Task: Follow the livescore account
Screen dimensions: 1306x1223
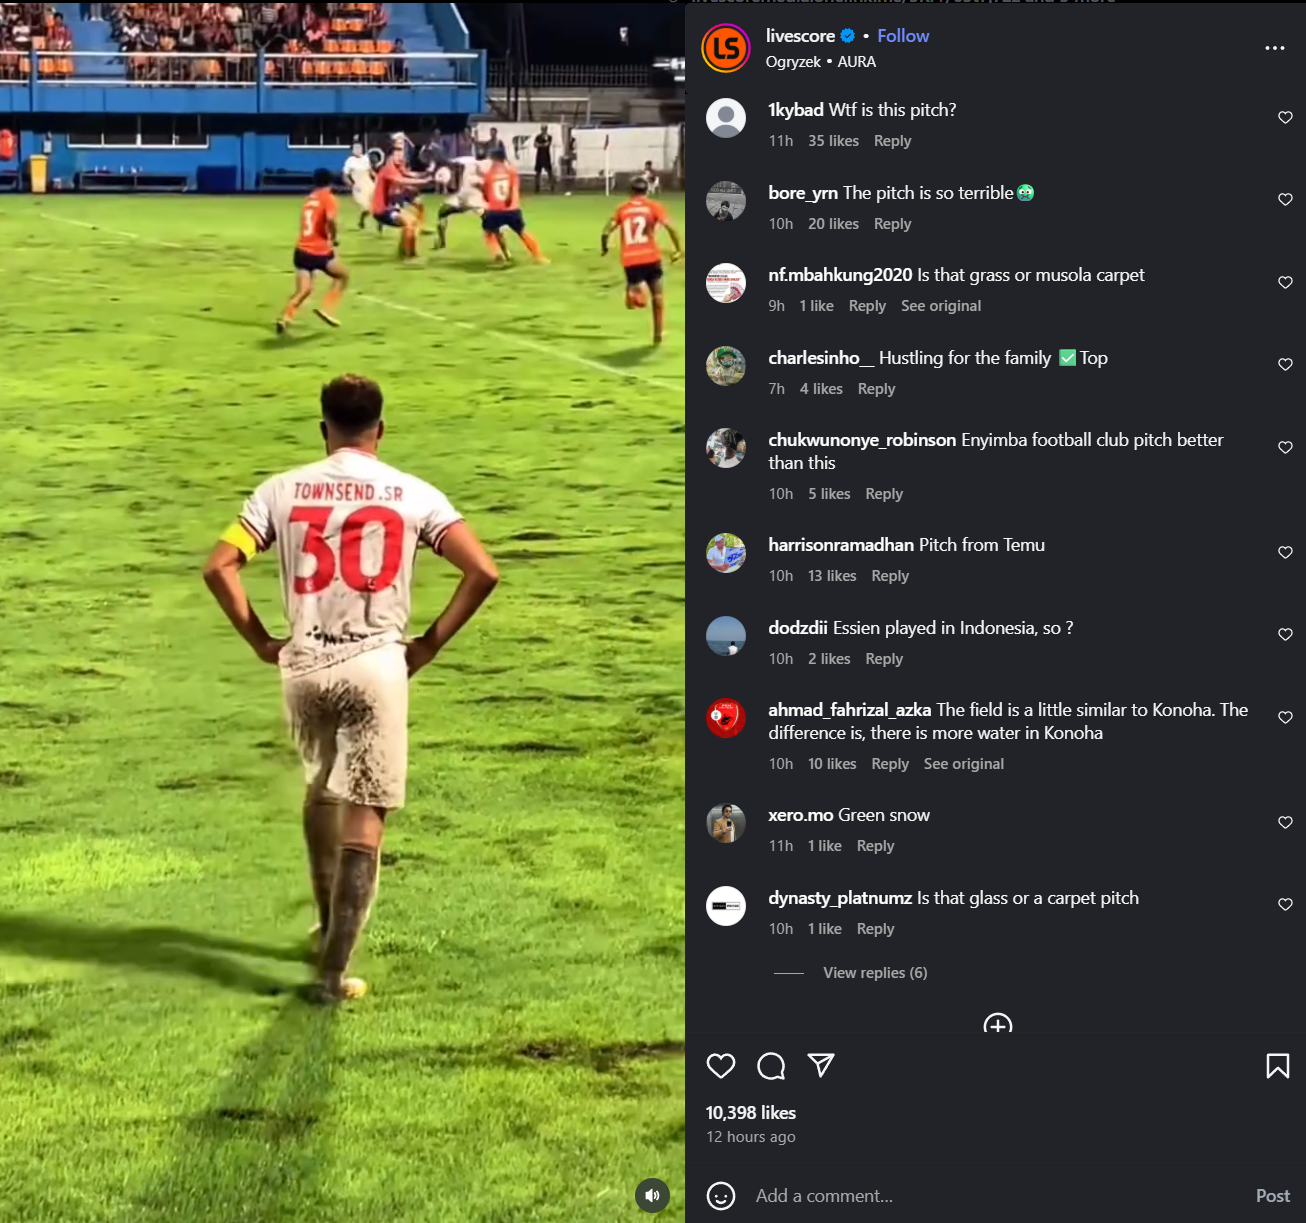Action: tap(903, 36)
